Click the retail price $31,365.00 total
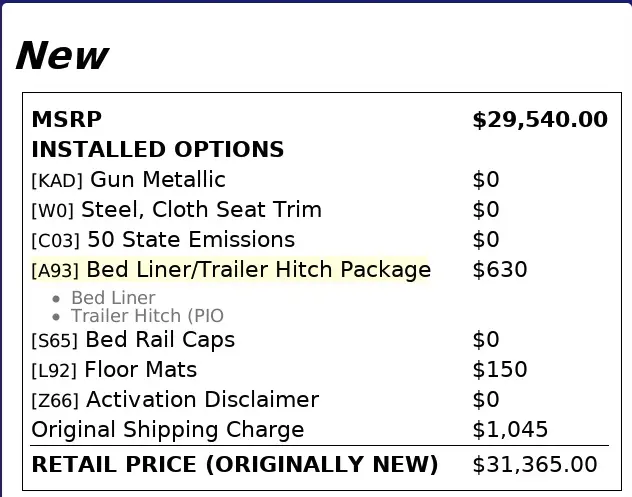This screenshot has height=497, width=632. pos(534,464)
